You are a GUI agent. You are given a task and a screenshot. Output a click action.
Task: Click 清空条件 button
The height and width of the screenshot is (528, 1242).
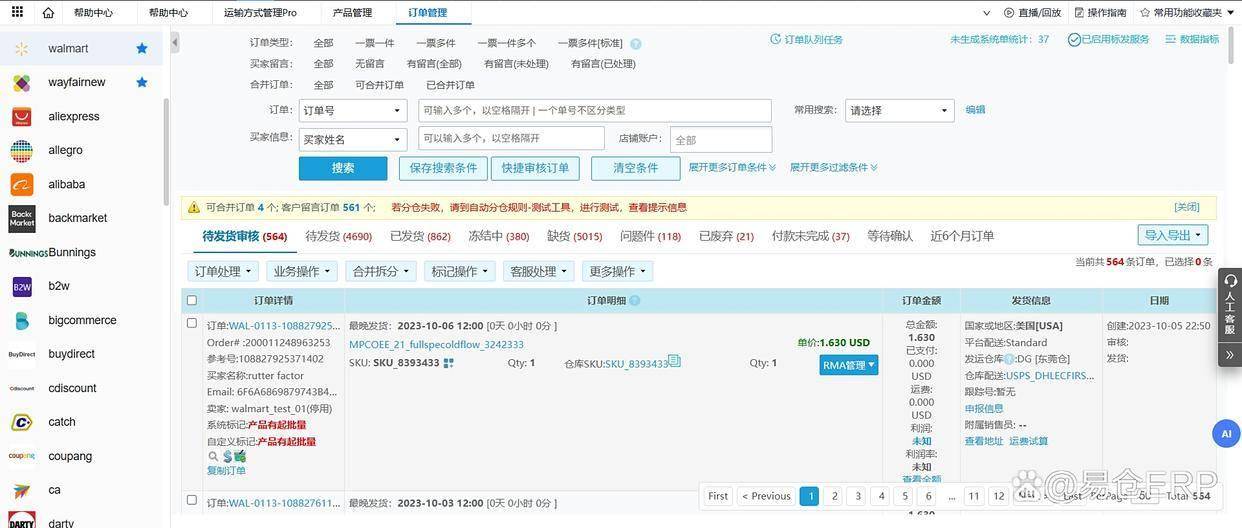[635, 168]
